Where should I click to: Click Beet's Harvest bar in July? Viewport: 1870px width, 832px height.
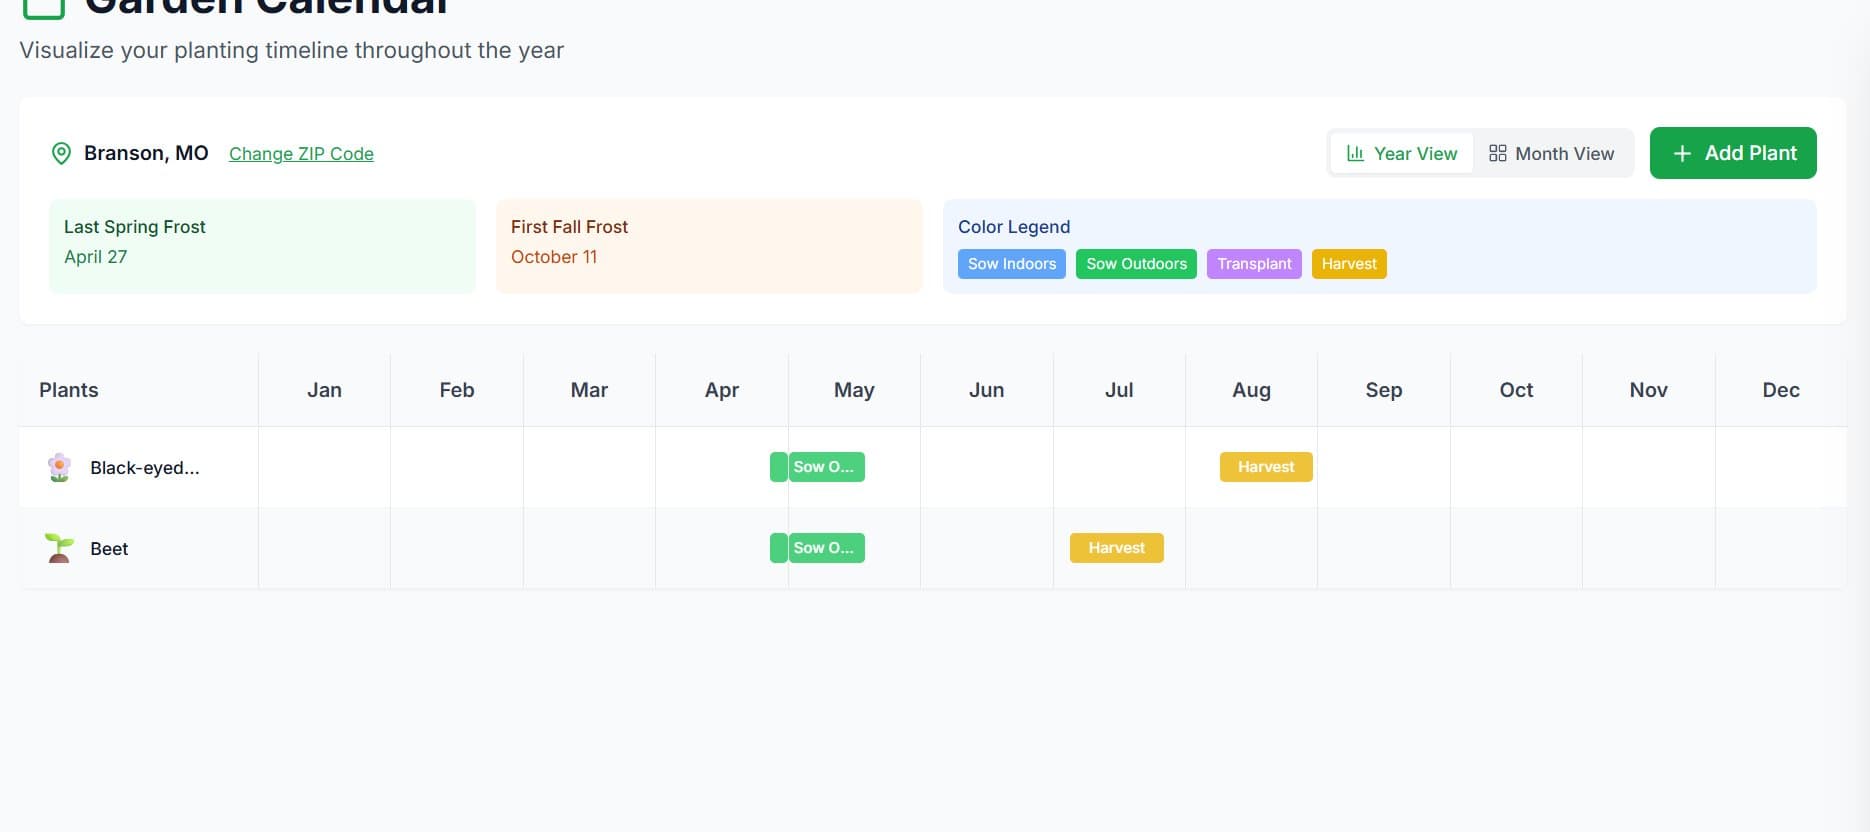tap(1116, 548)
